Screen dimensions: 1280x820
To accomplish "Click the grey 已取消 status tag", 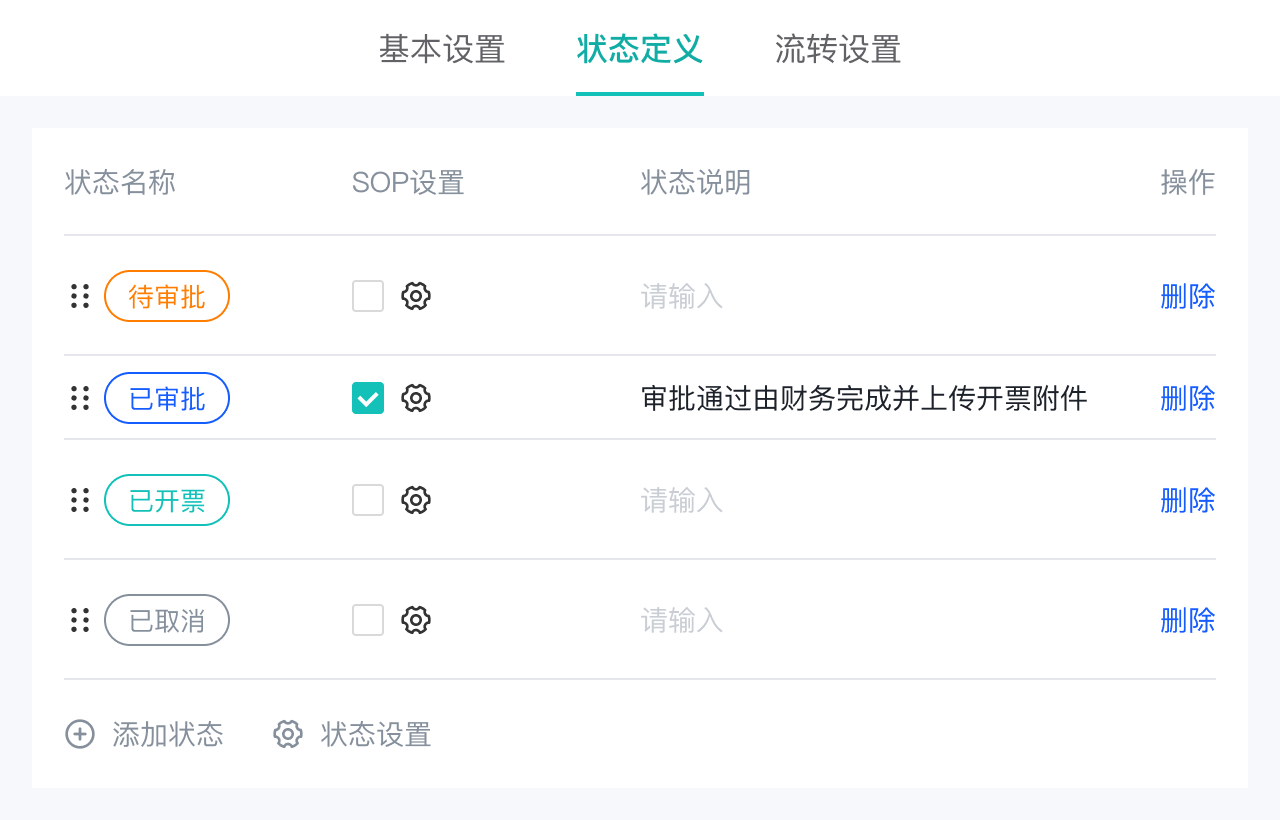I will tap(167, 620).
